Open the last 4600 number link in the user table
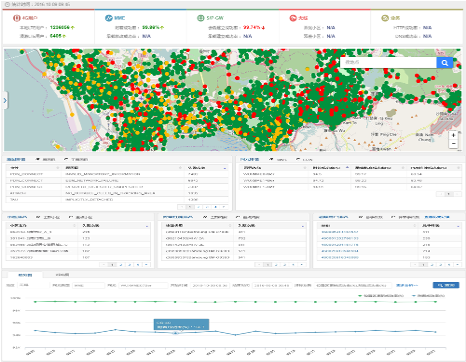 pos(340,257)
